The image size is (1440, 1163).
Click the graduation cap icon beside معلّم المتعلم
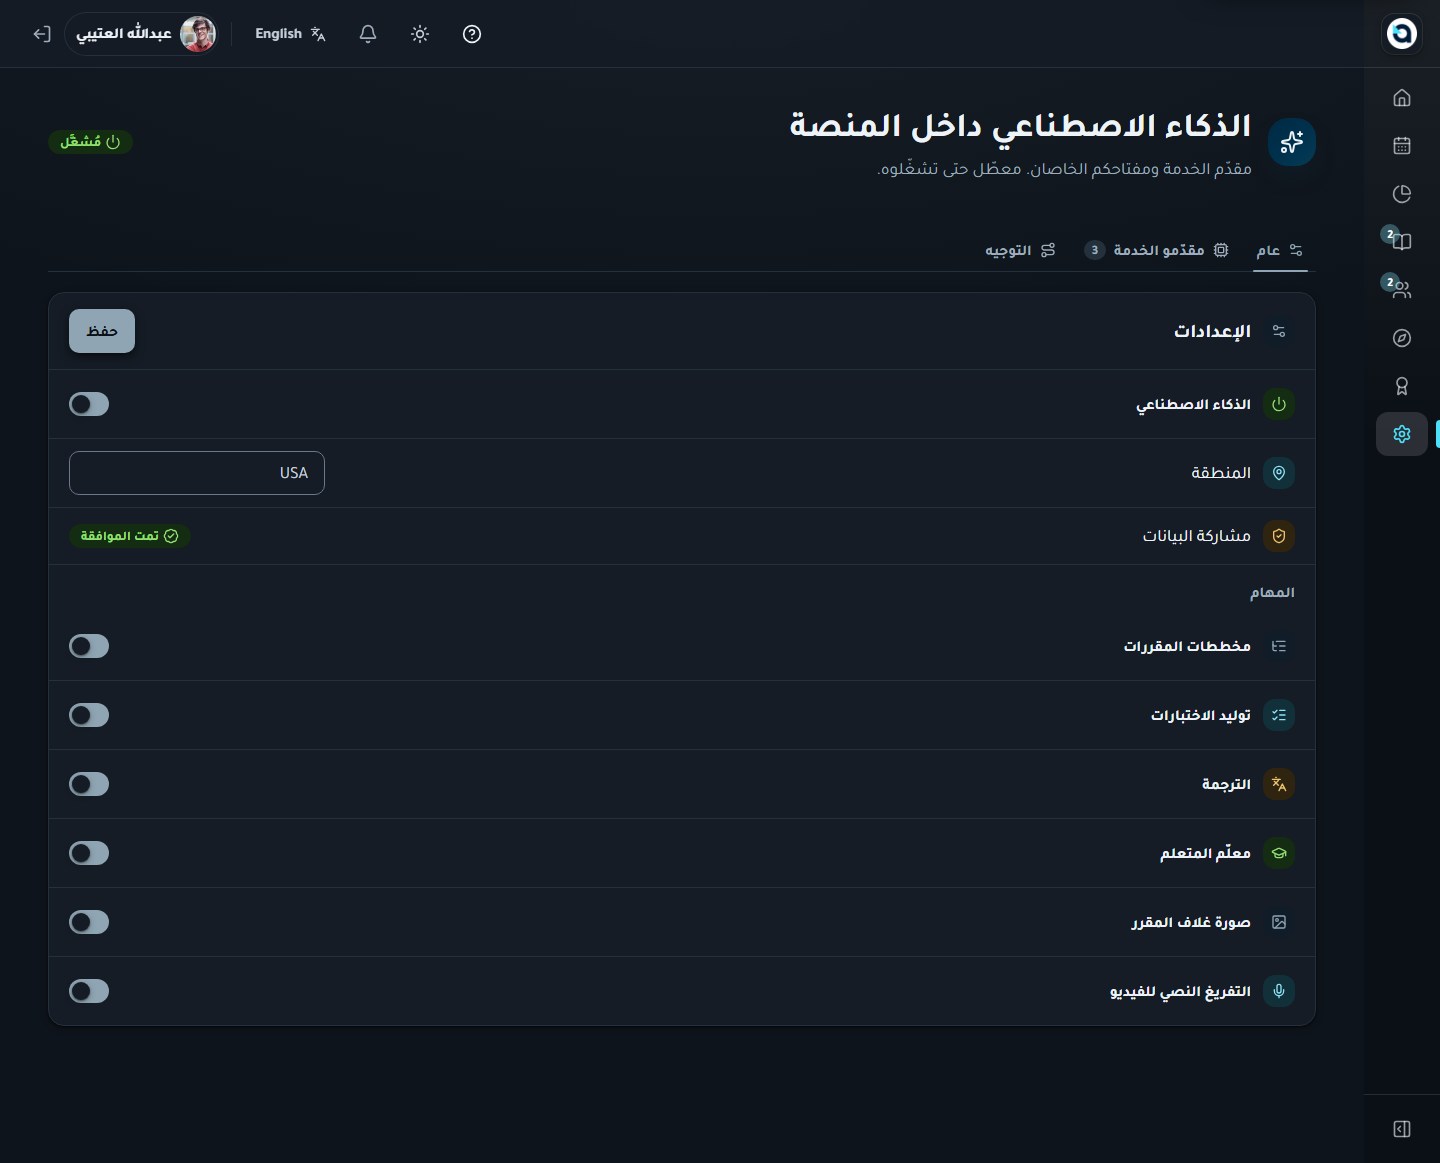click(1279, 853)
